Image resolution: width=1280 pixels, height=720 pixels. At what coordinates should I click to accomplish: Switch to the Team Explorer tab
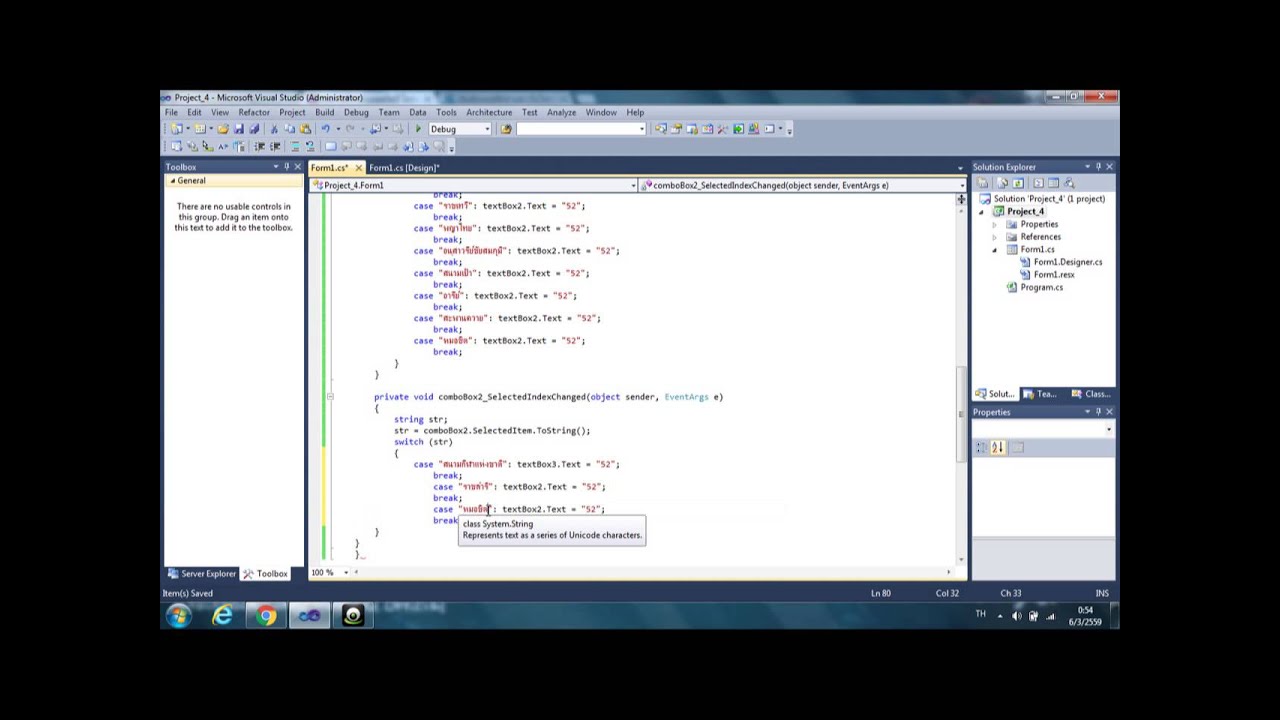1040,394
